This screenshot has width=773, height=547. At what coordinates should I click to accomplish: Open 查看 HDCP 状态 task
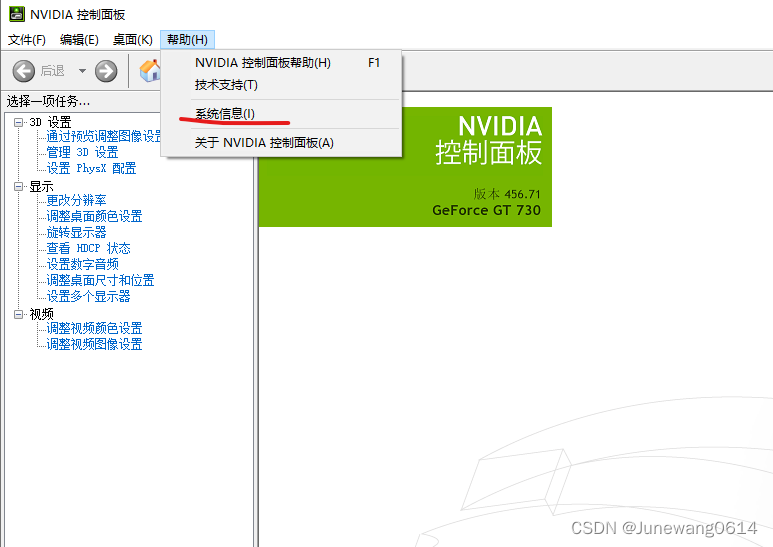(x=88, y=248)
